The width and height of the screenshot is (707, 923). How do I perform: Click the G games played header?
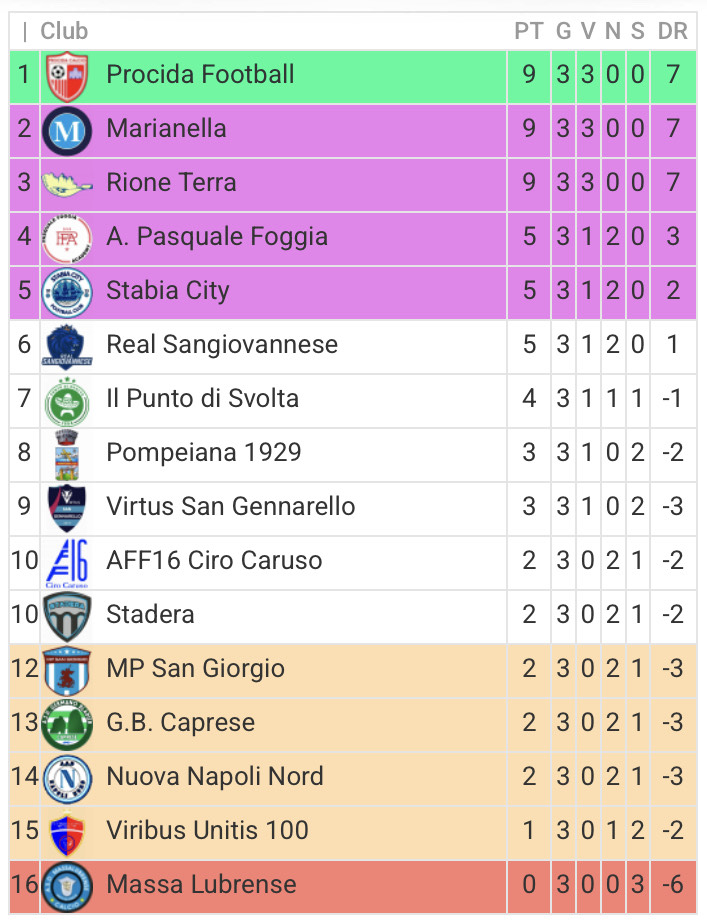(x=564, y=32)
